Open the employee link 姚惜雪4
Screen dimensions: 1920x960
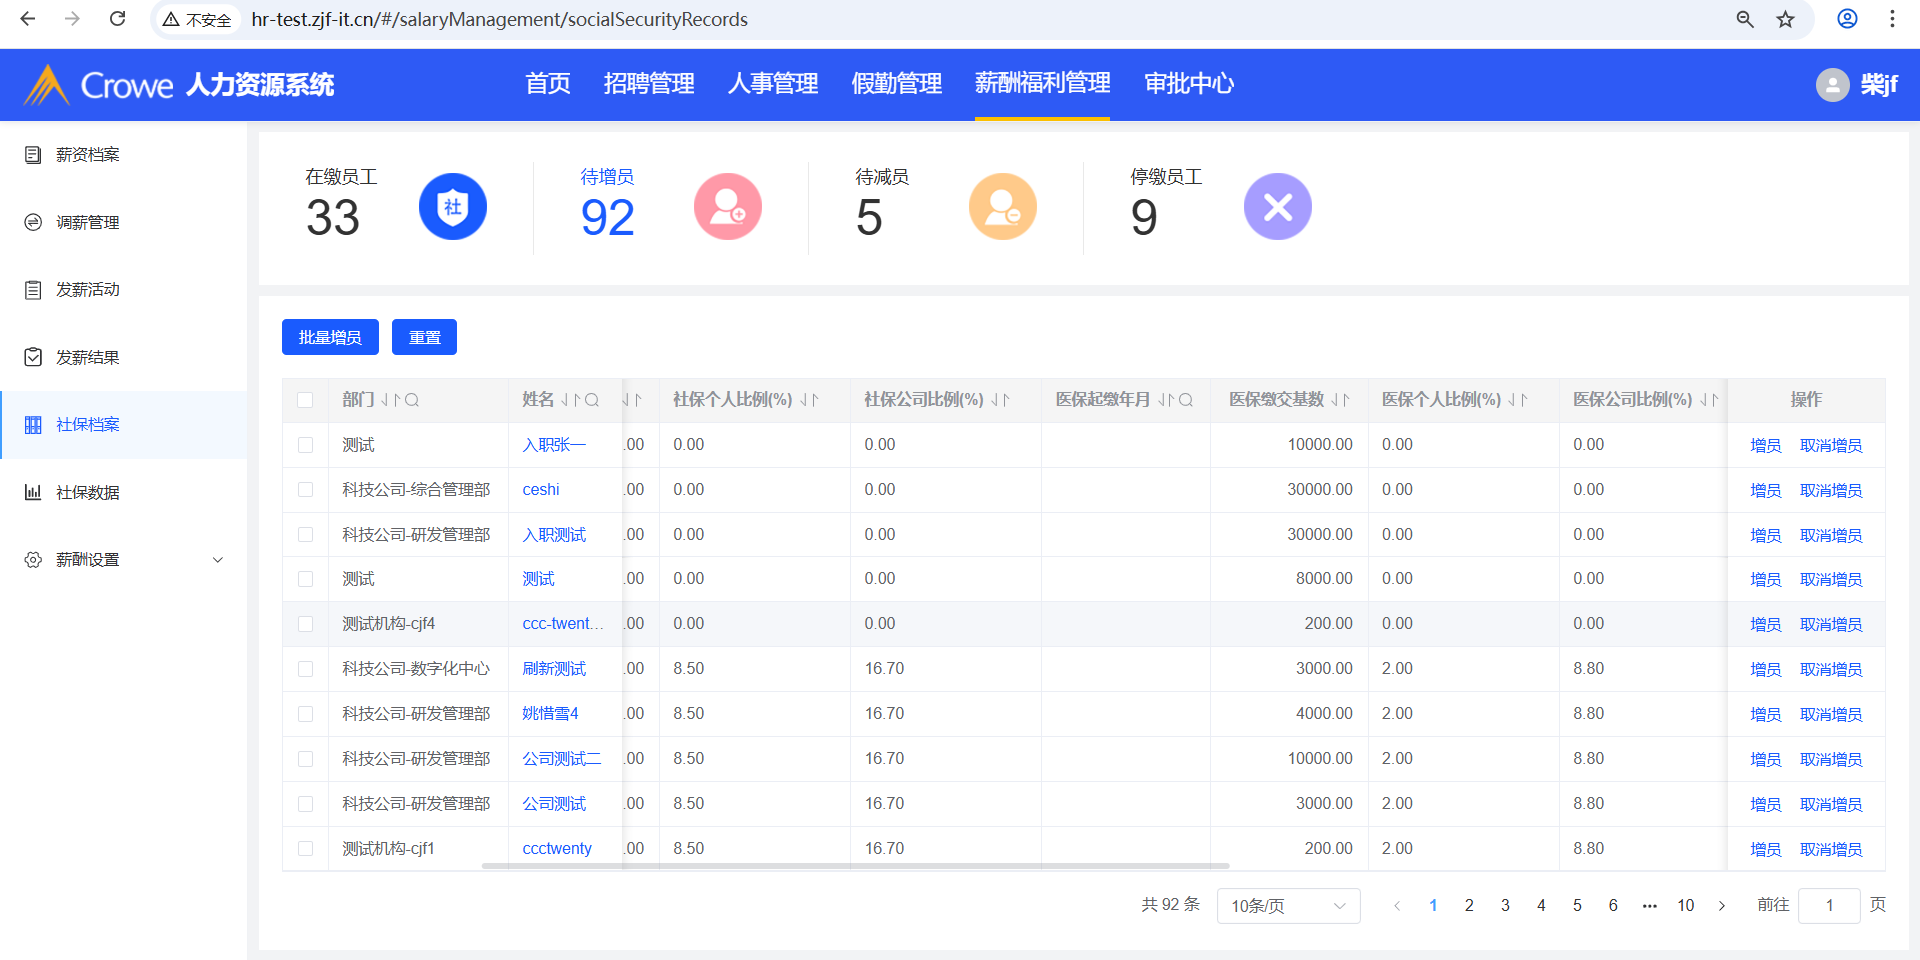550,714
